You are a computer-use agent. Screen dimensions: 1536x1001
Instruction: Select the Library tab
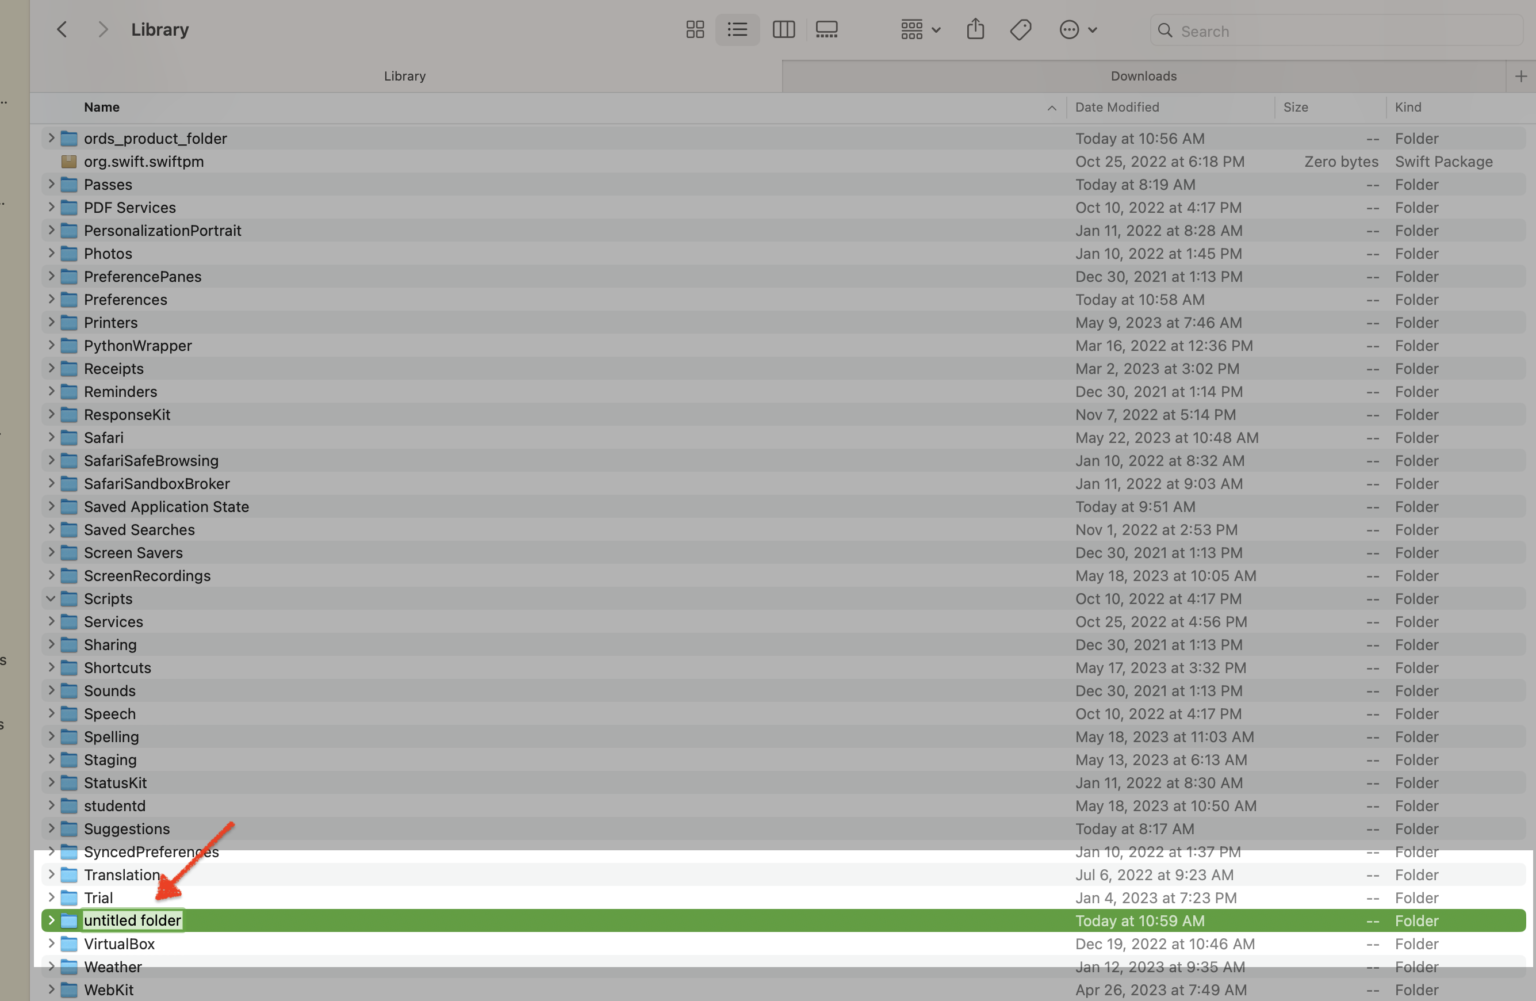pos(405,76)
